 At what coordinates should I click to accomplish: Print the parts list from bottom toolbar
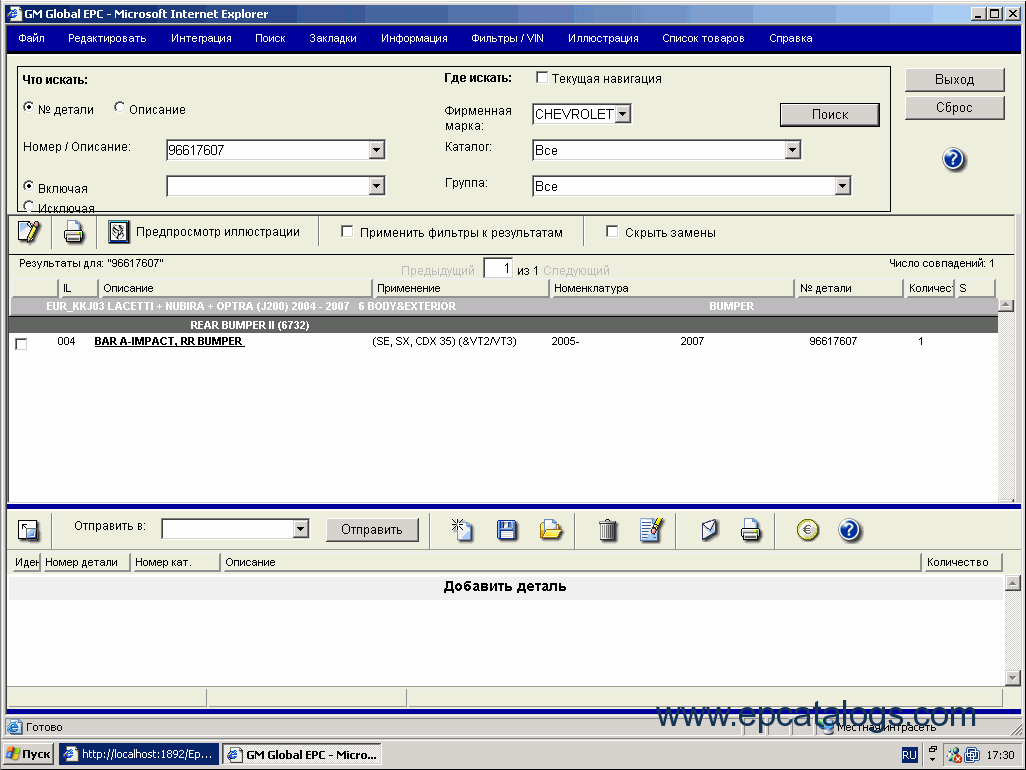point(751,530)
